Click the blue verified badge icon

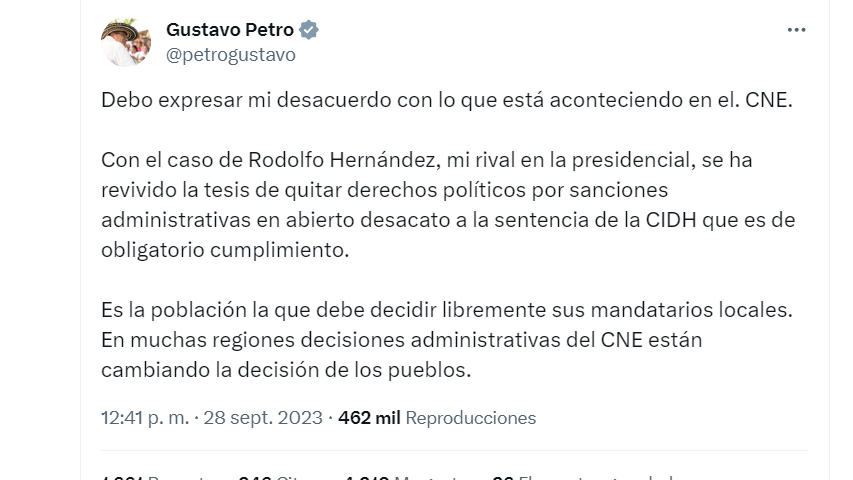click(309, 30)
